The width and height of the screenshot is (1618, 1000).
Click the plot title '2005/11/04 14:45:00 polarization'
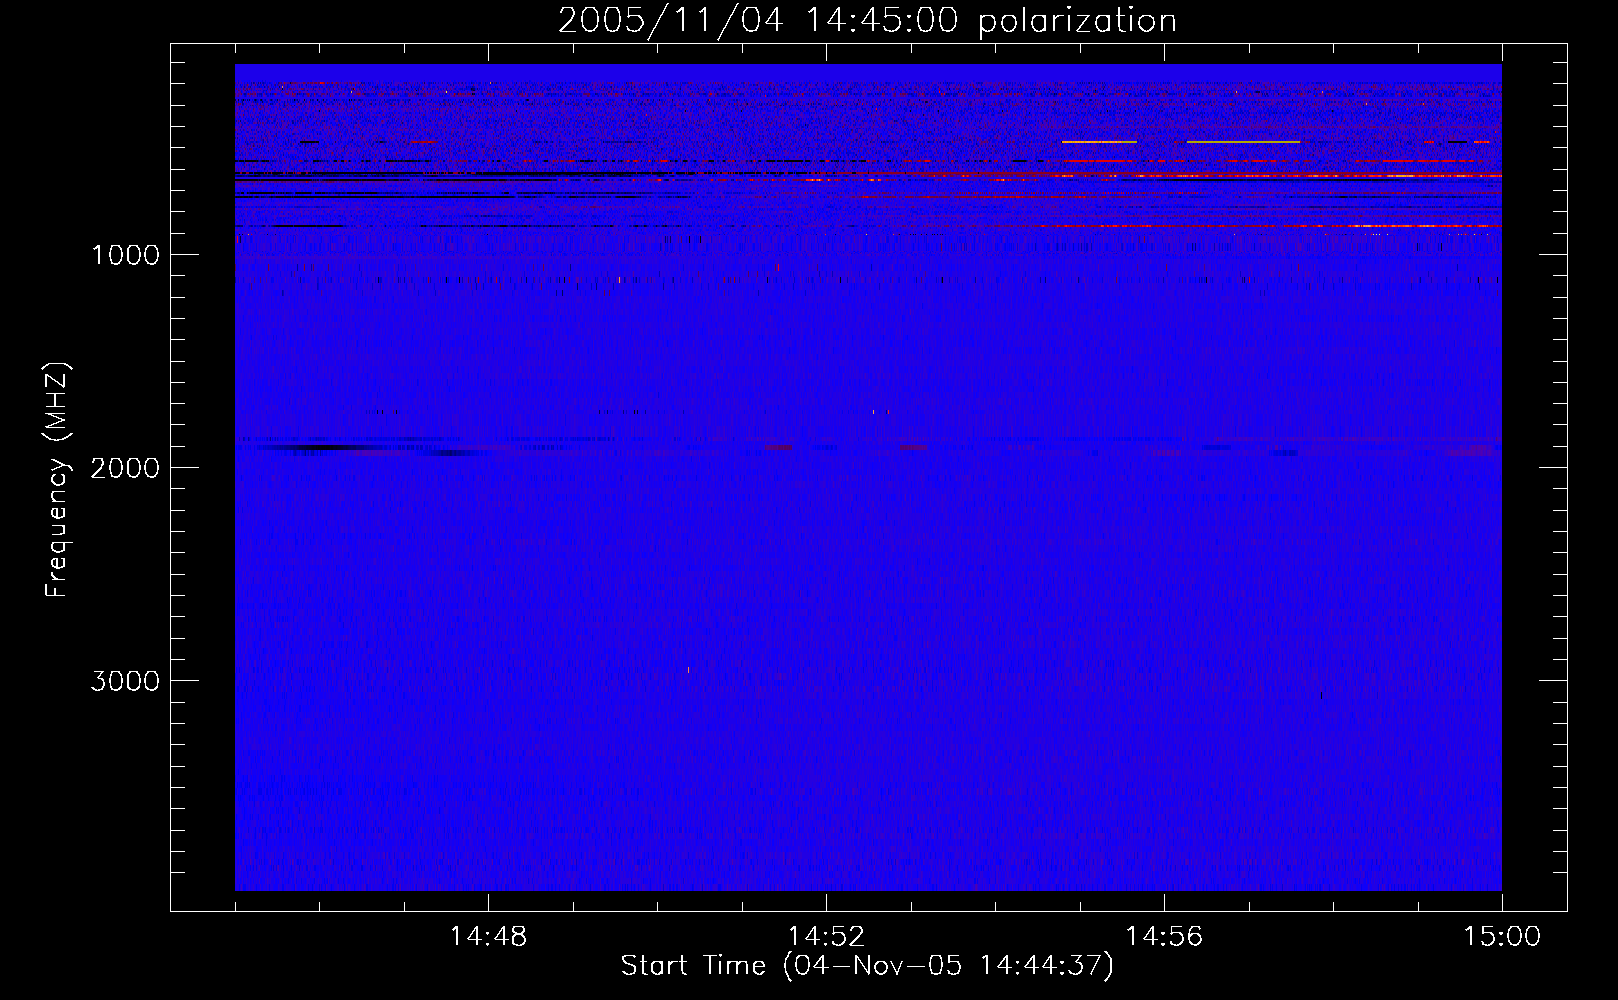[867, 20]
